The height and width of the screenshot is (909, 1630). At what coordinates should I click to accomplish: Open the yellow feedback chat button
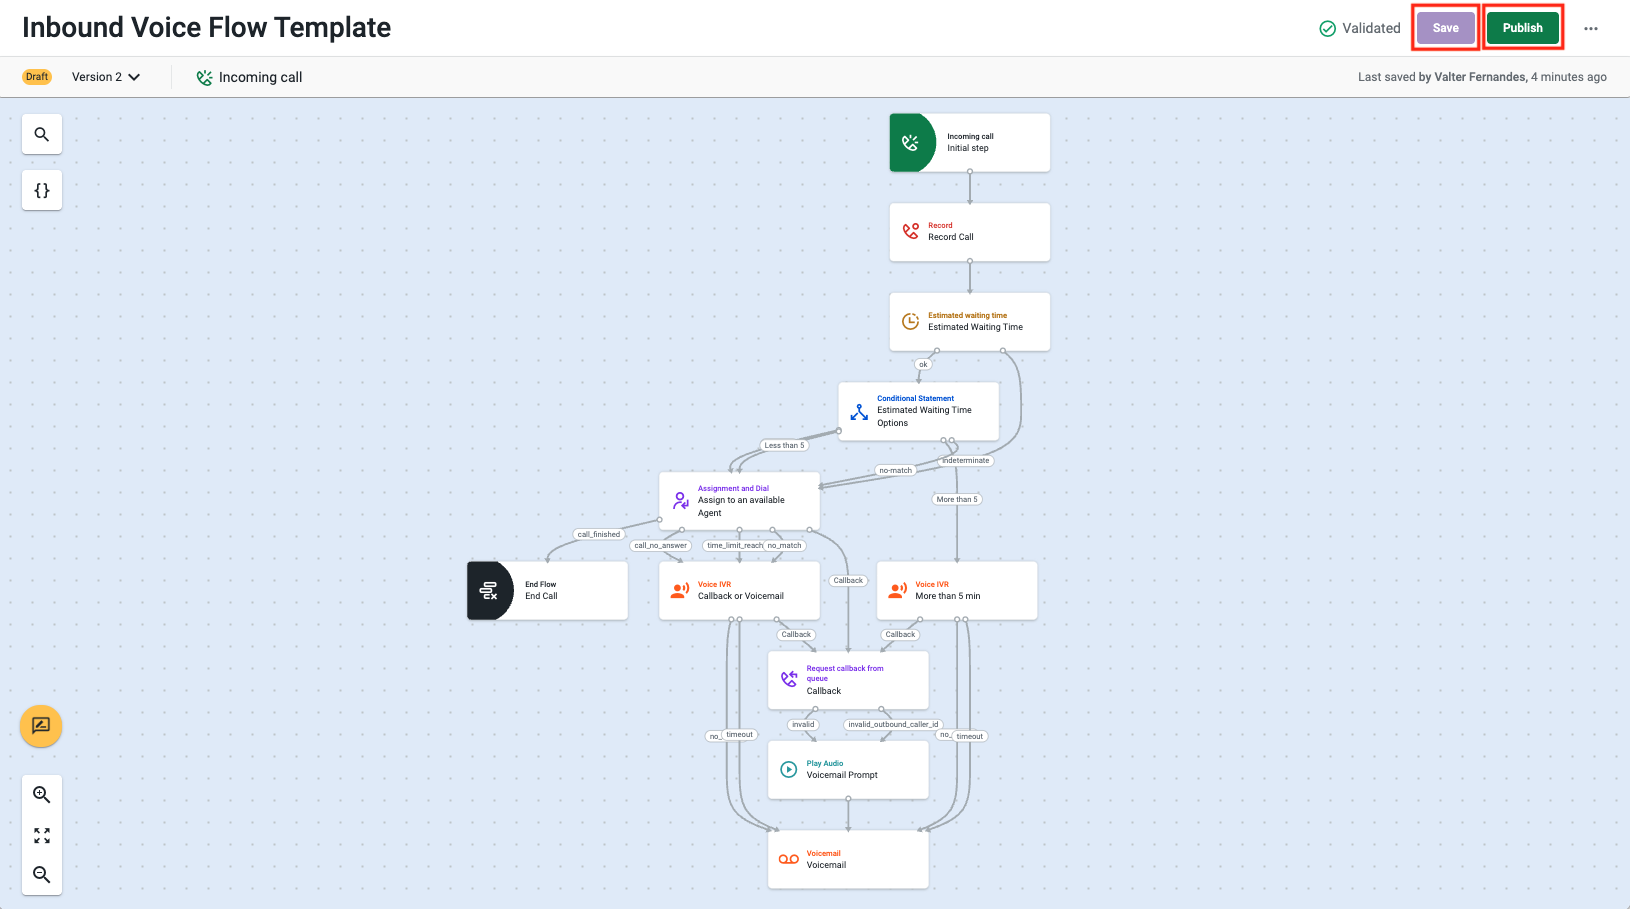pos(41,726)
